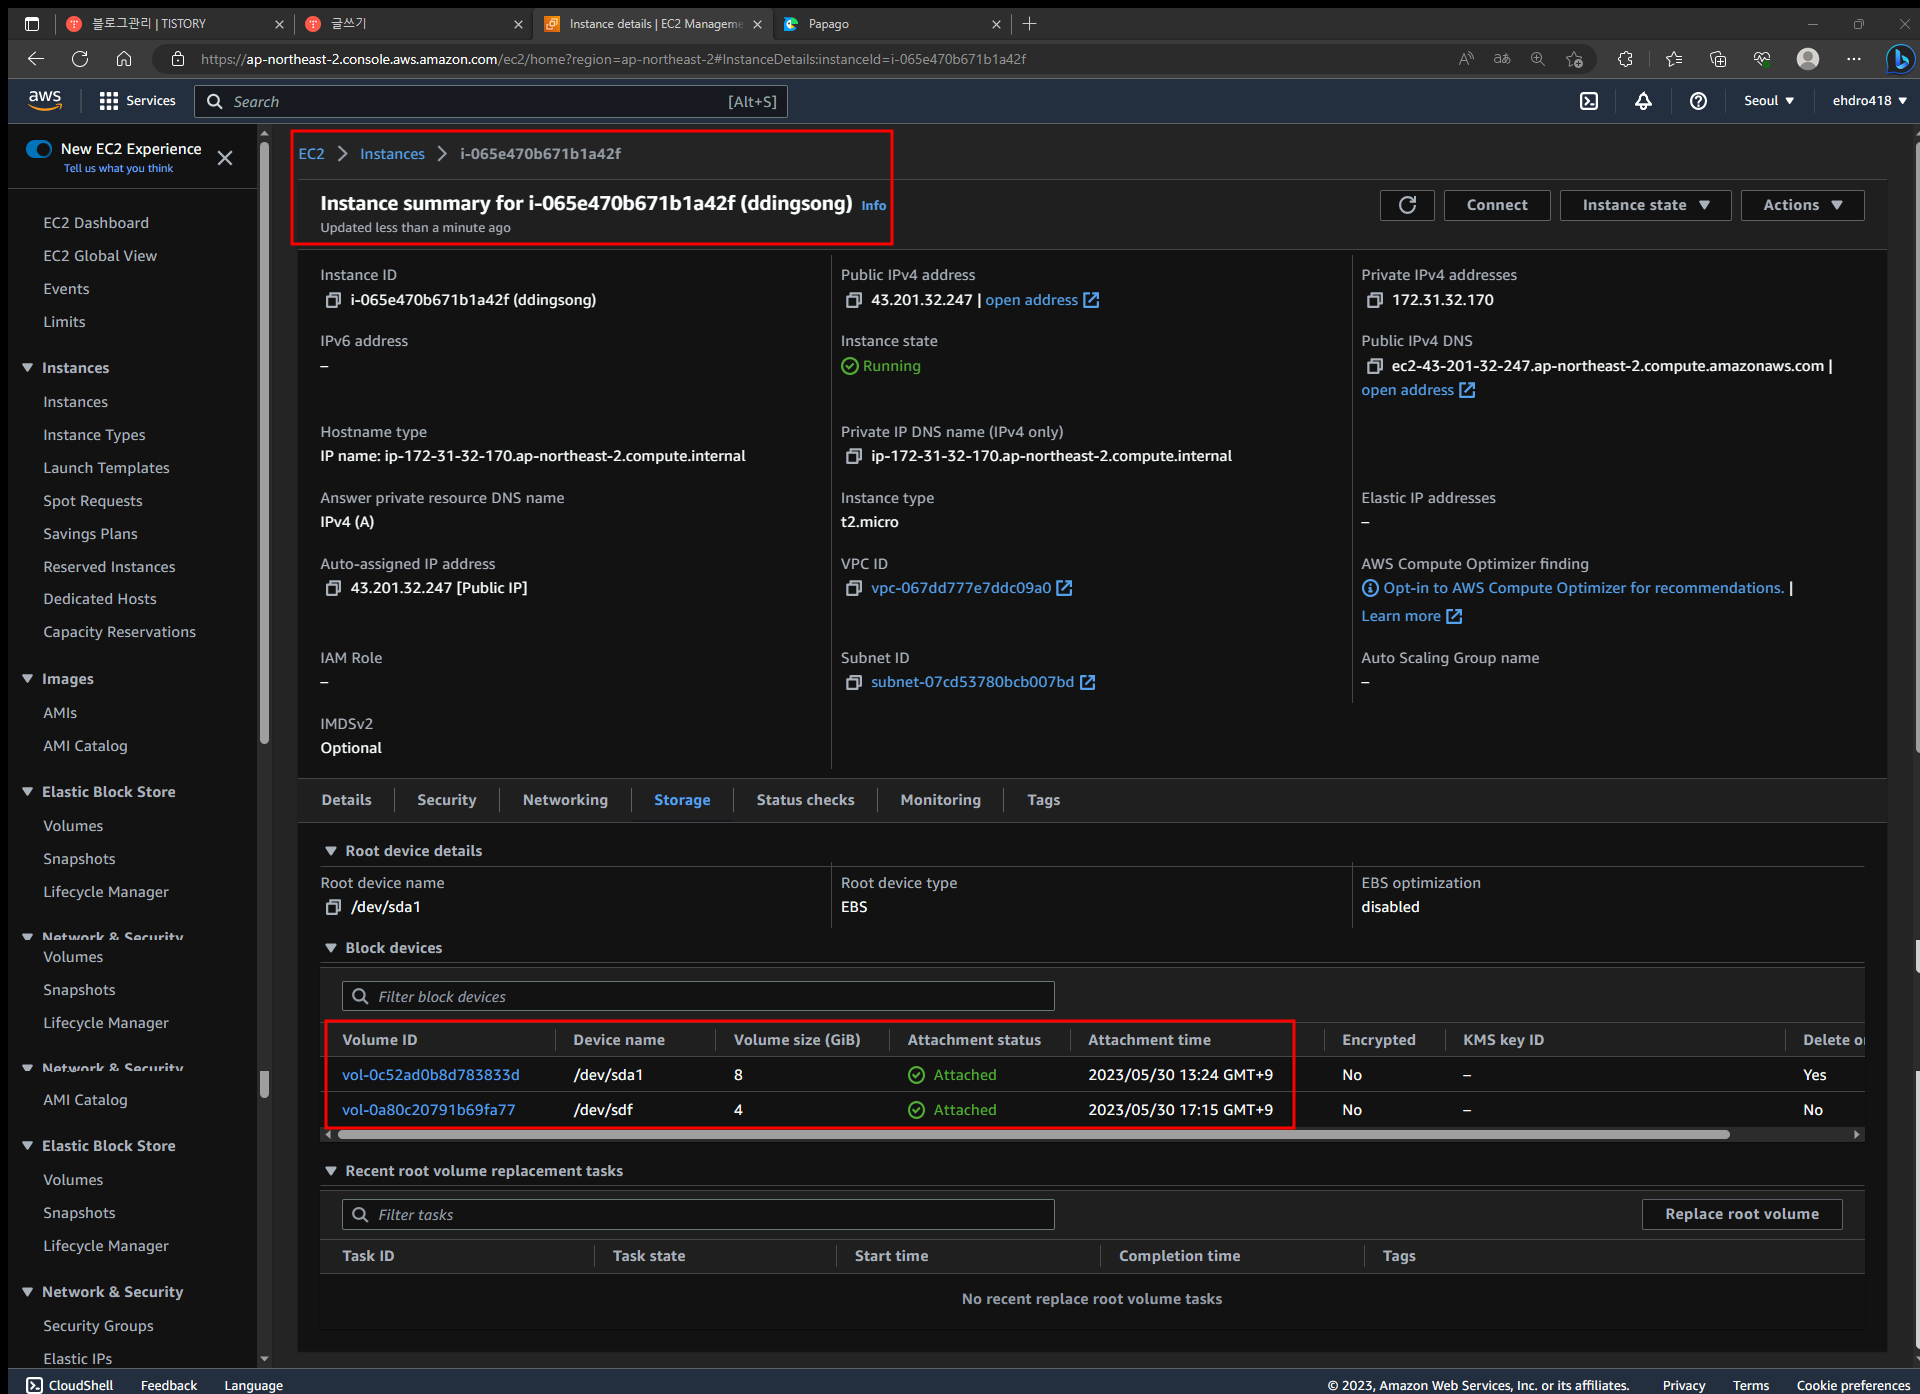Screen dimensions: 1920x1394
Task: Open volume vol-0a80c20791b69fa77 link
Action: 428,1110
